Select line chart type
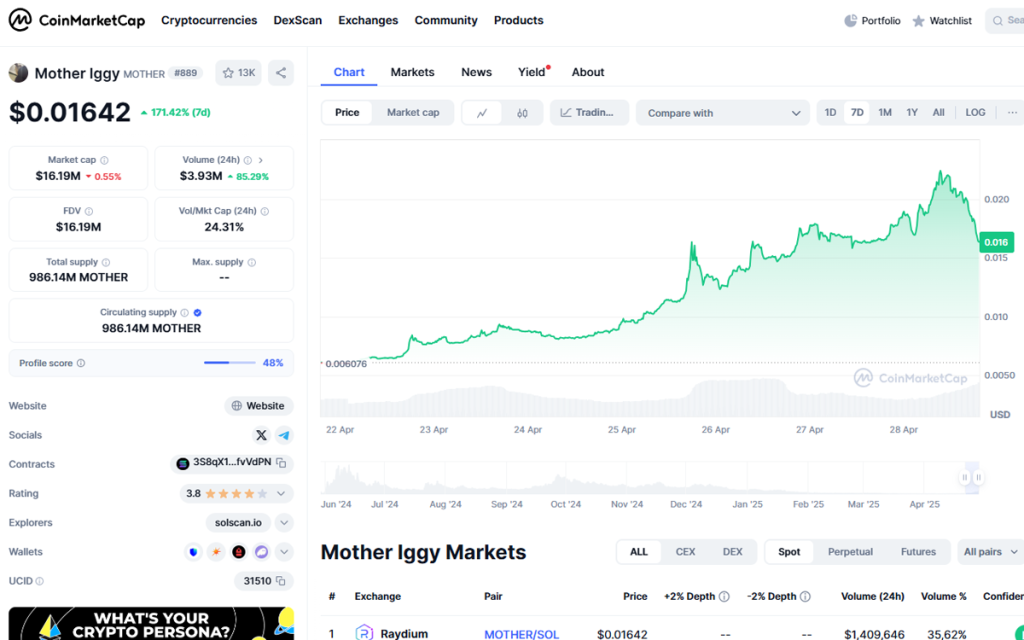The image size is (1024, 640). point(482,113)
